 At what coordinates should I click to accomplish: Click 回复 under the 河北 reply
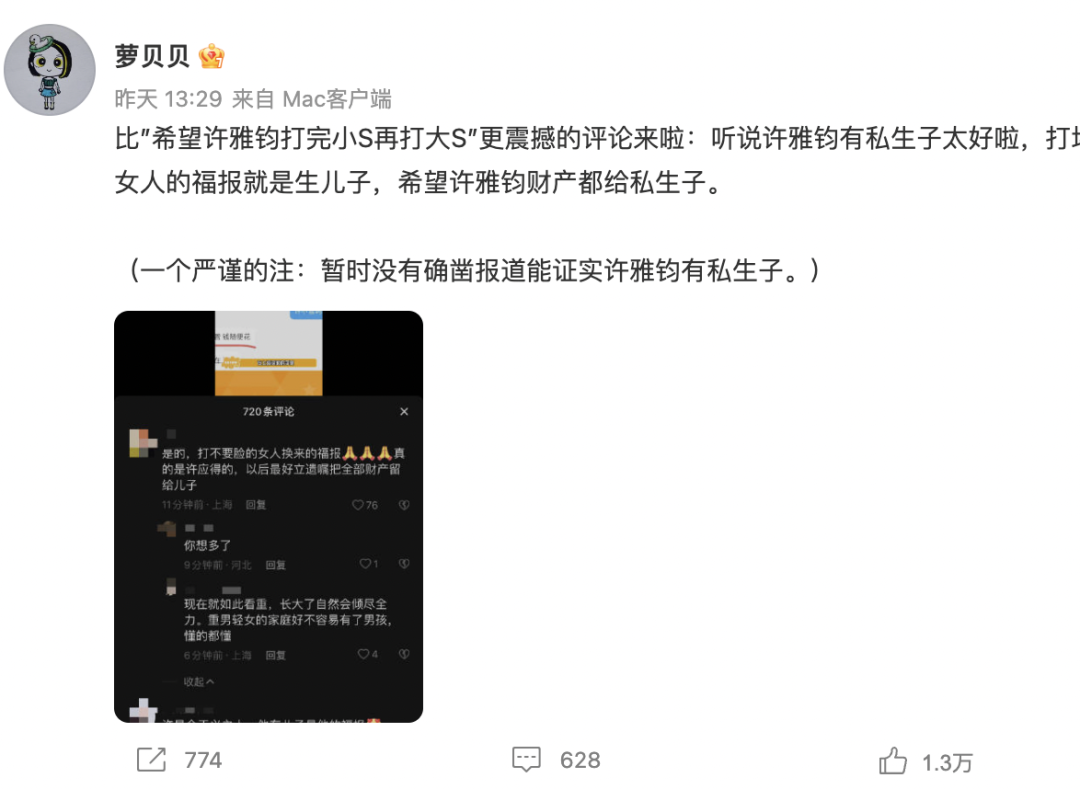276,565
